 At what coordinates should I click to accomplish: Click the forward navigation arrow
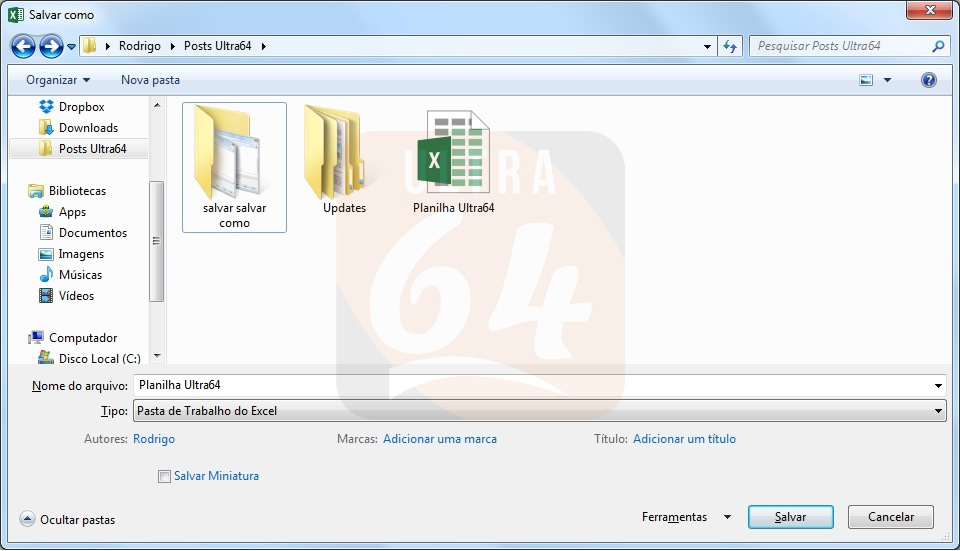click(51, 46)
